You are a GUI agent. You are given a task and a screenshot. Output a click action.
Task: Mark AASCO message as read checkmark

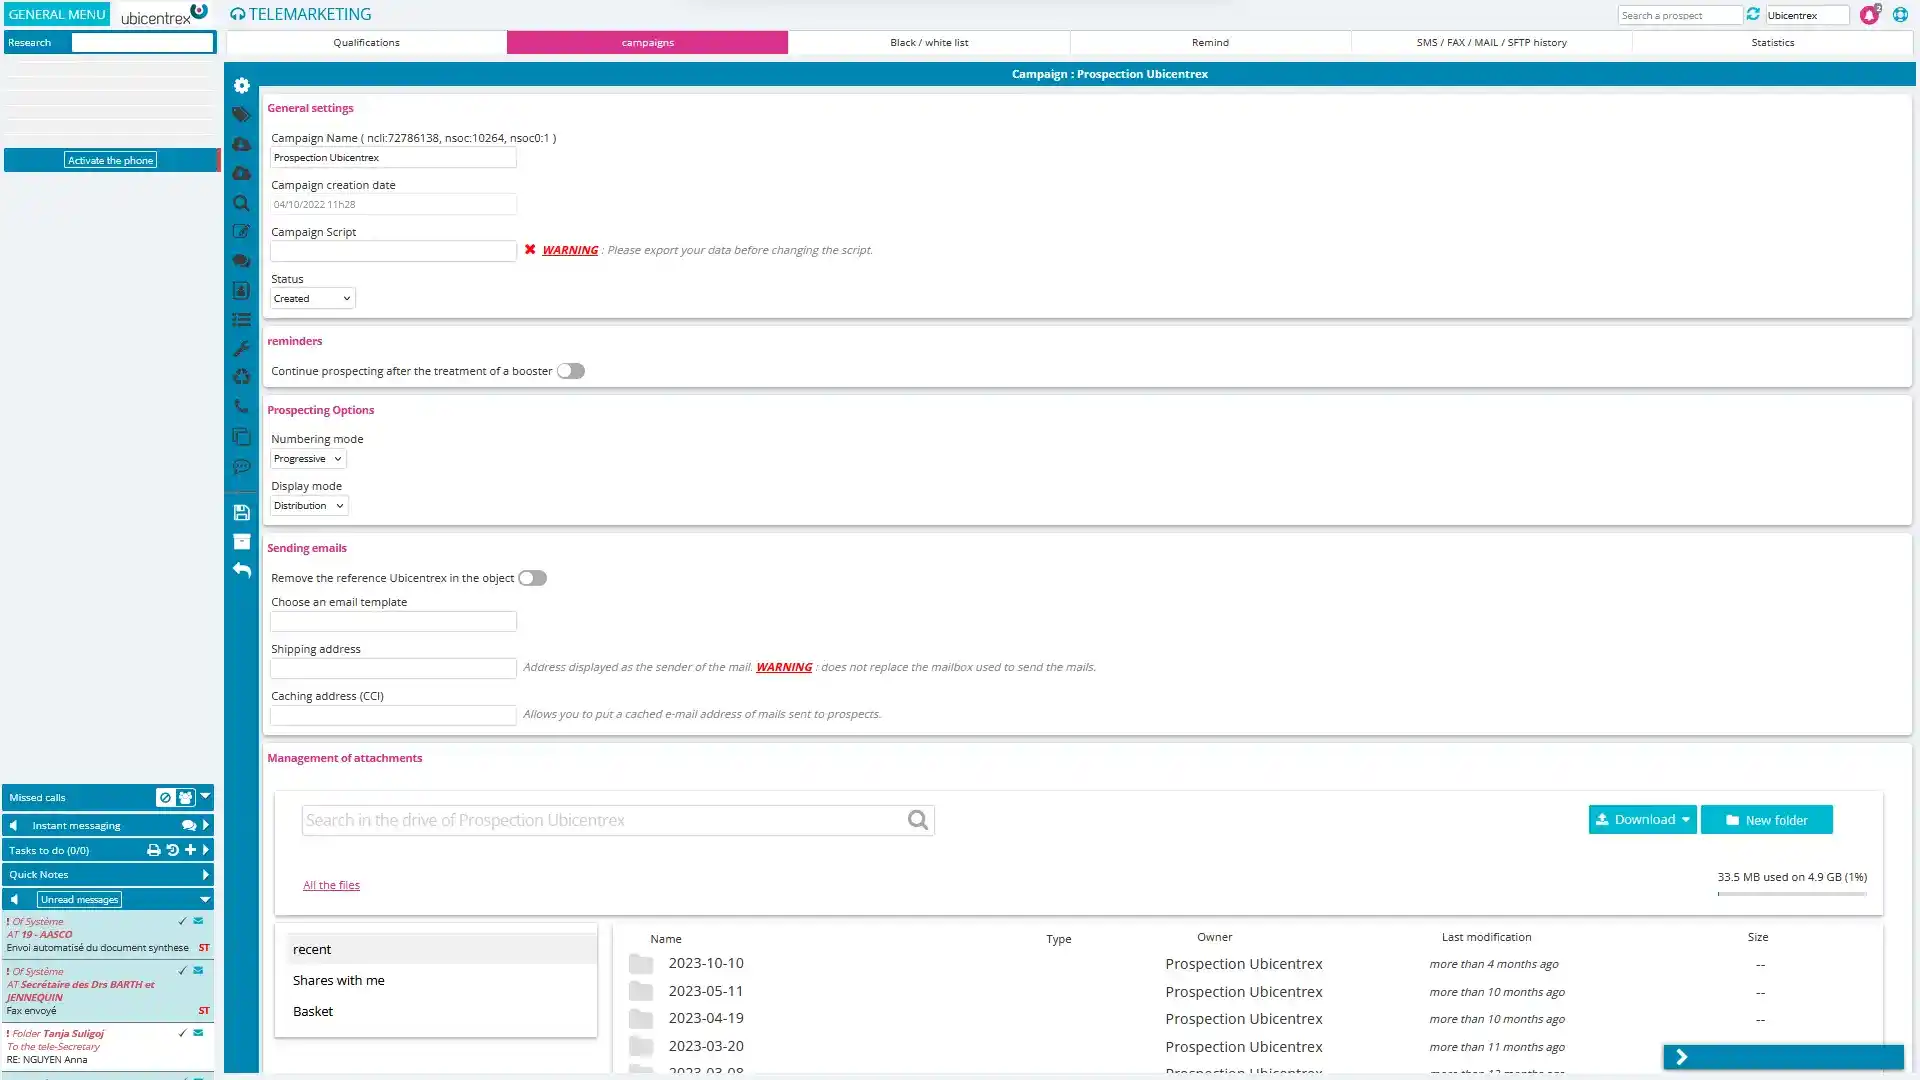click(x=182, y=921)
